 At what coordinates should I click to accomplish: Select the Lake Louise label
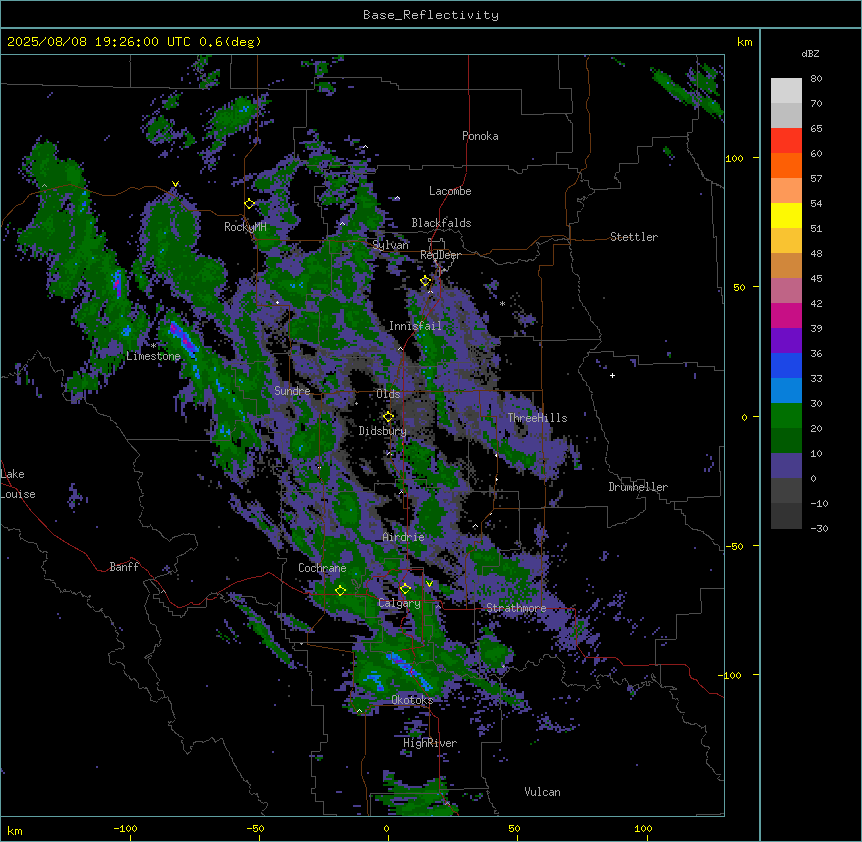[18, 484]
